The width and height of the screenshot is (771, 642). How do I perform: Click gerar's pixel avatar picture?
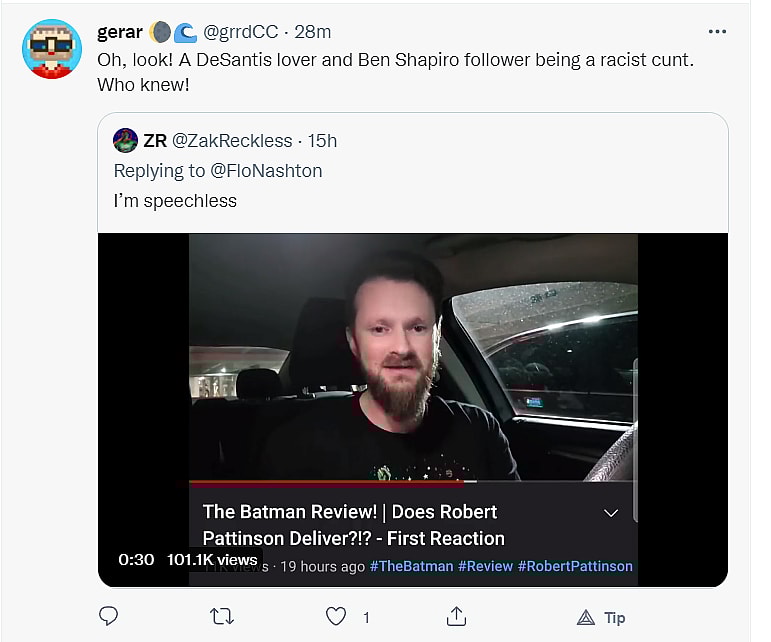[x=52, y=49]
